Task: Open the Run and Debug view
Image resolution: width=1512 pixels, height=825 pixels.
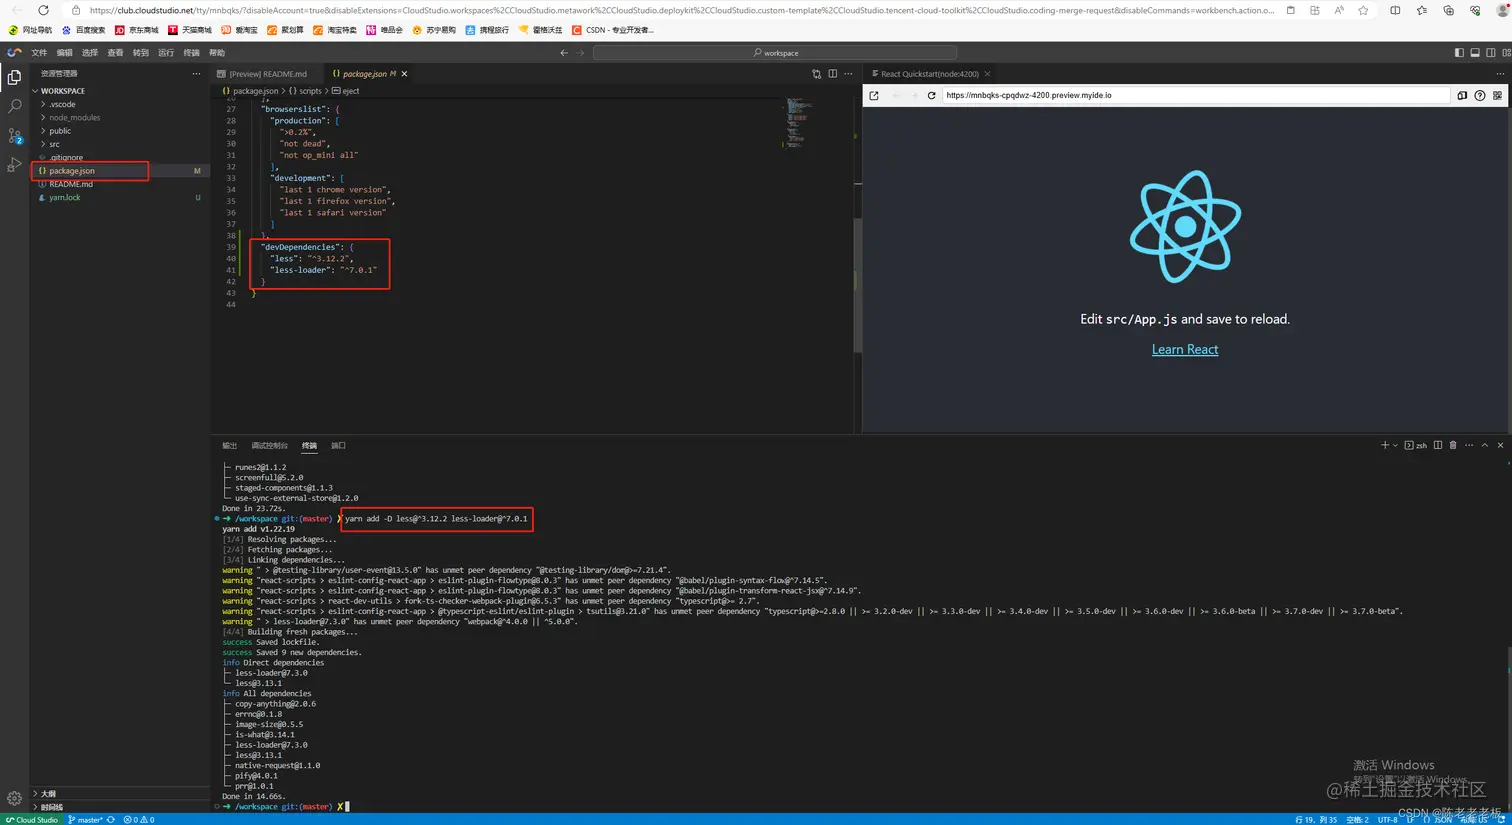Action: [x=14, y=164]
